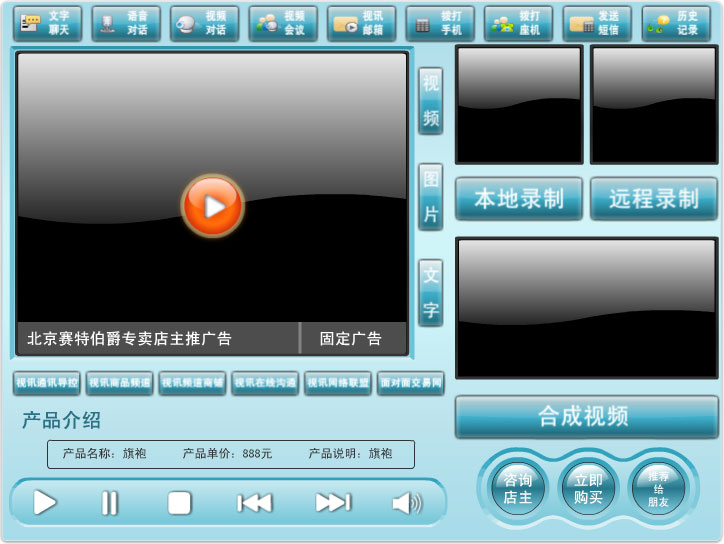The height and width of the screenshot is (544, 724).
Task: Click 拨打座机 call landline button
Action: (x=518, y=23)
